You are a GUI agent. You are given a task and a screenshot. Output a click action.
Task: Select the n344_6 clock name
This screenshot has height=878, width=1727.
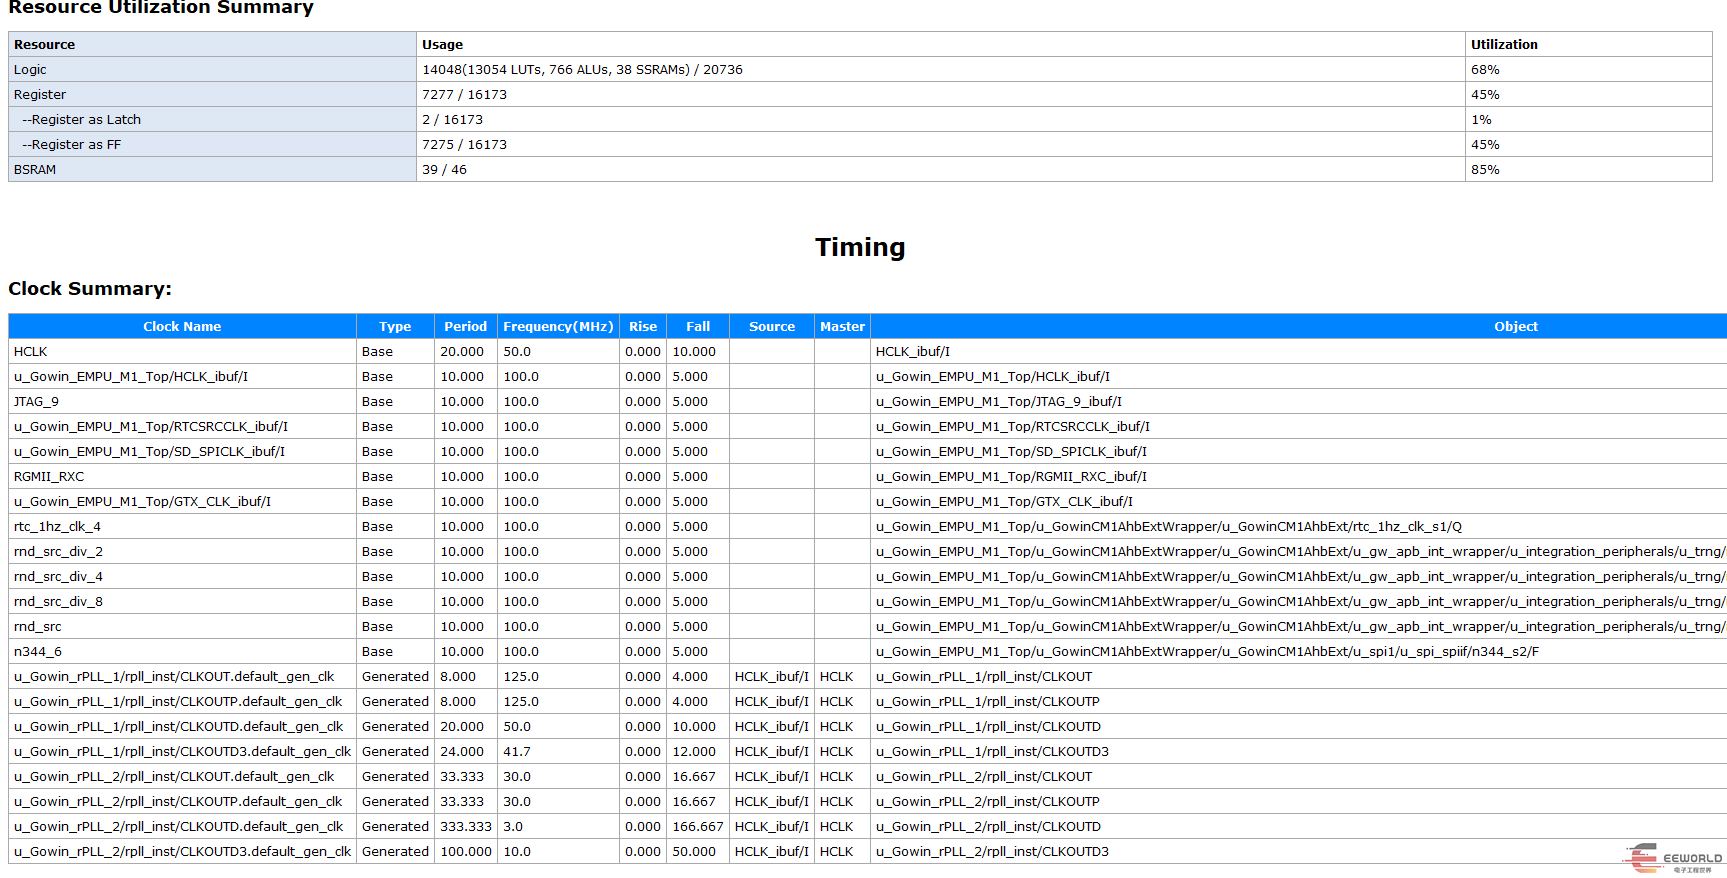pos(182,651)
